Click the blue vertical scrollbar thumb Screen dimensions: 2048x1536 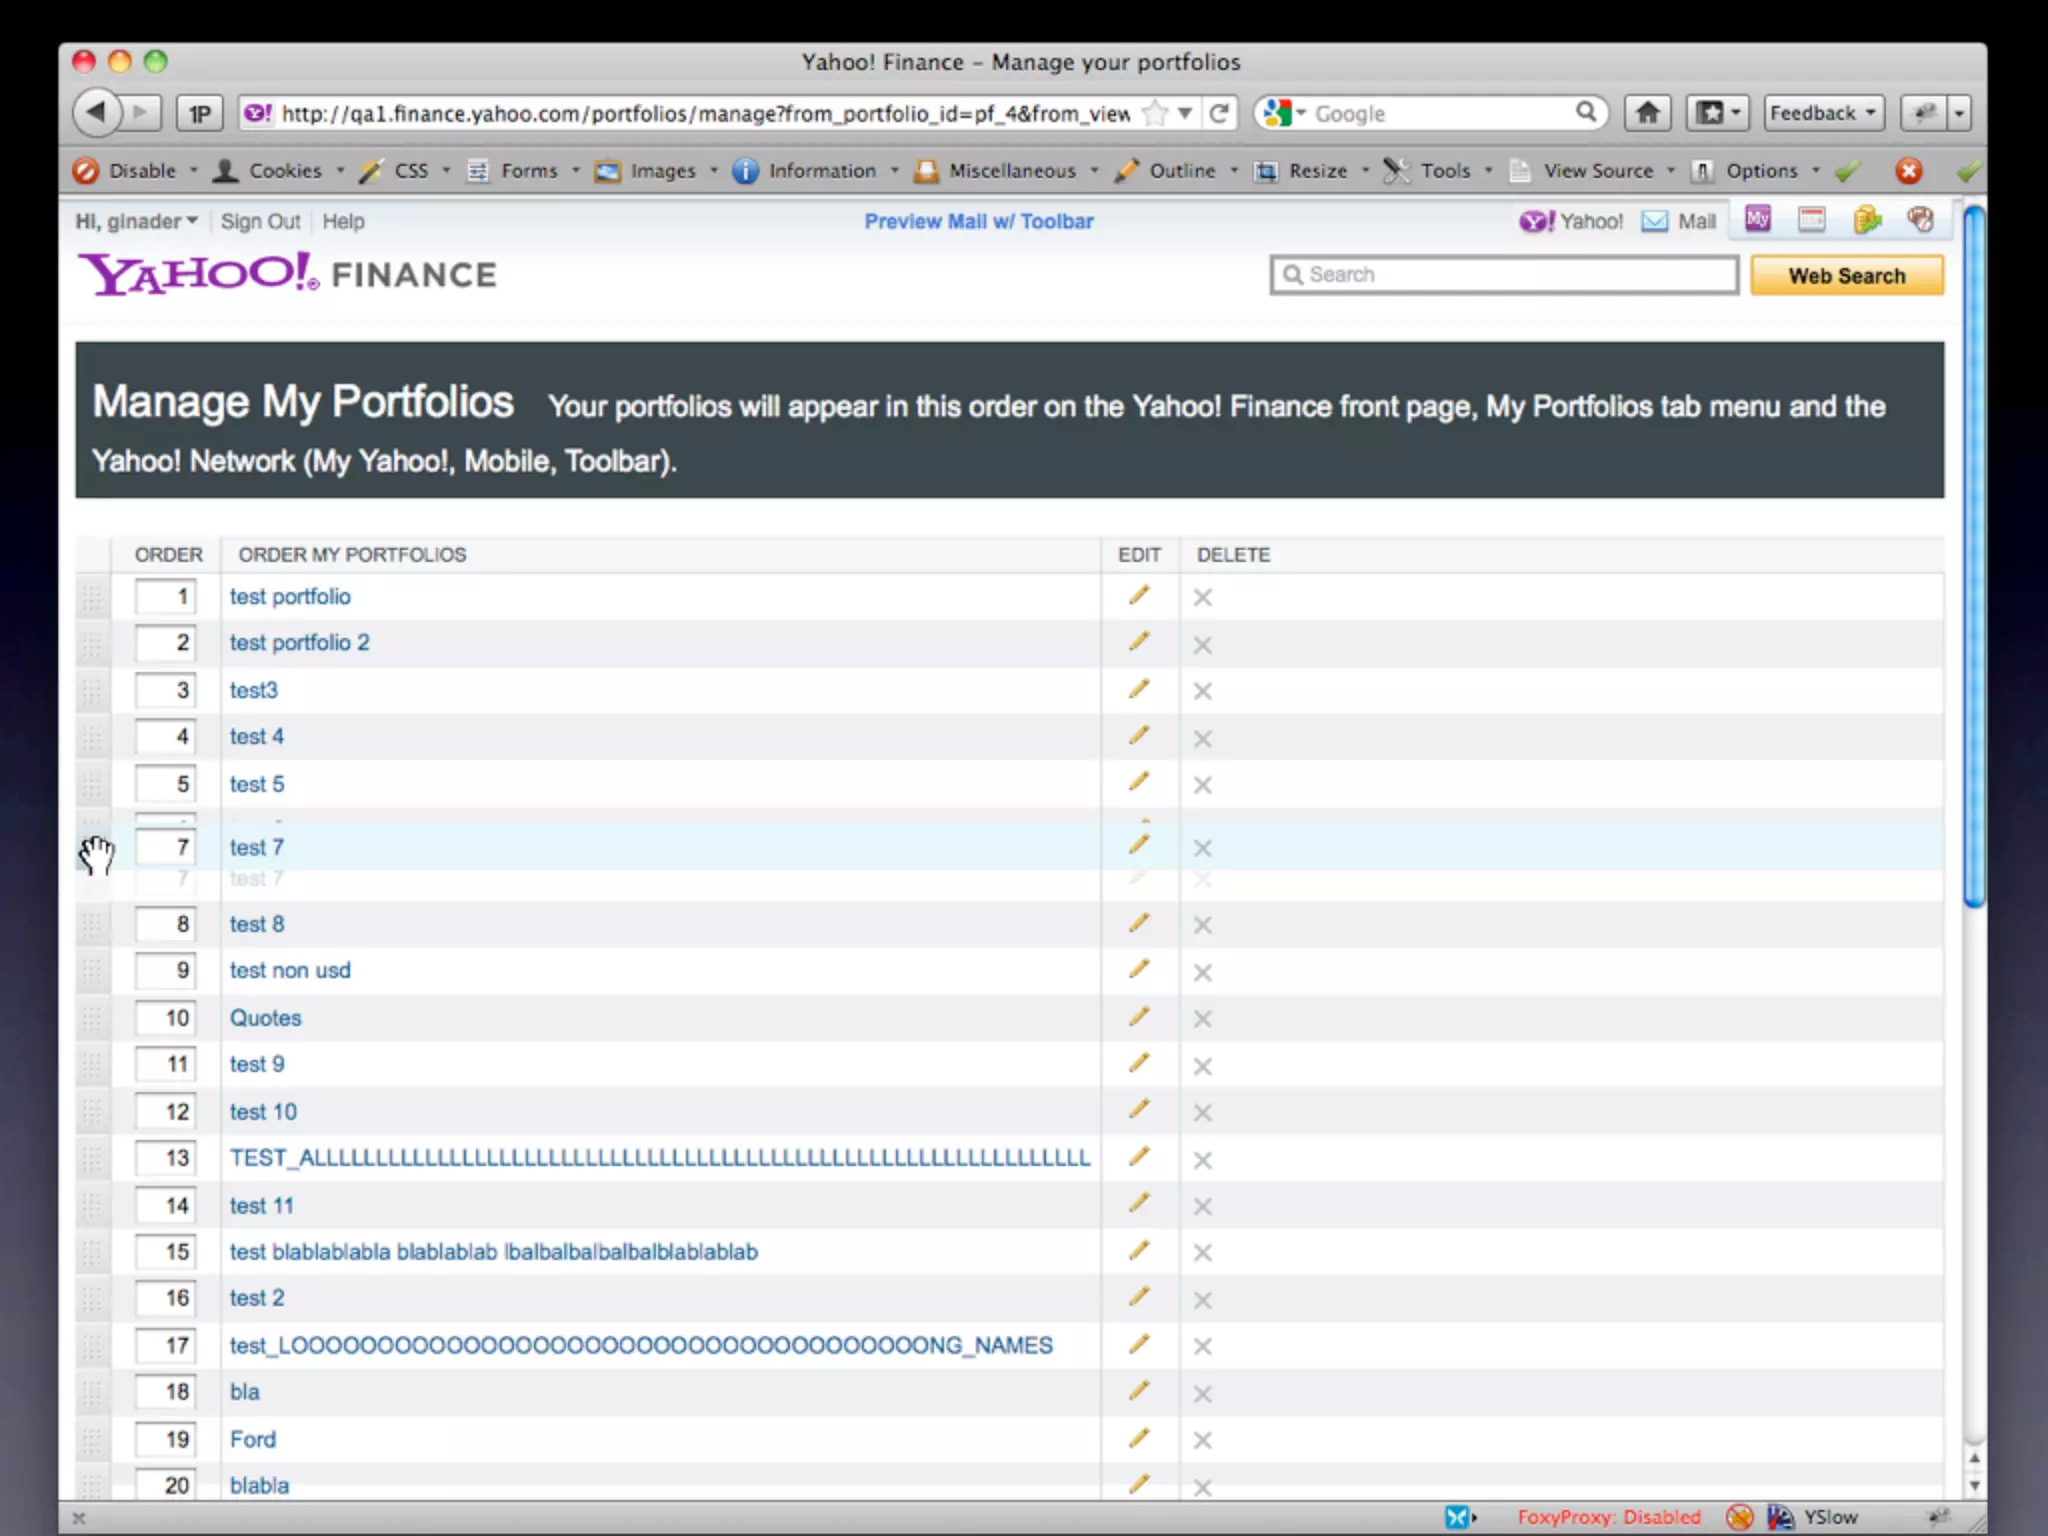pyautogui.click(x=1973, y=555)
